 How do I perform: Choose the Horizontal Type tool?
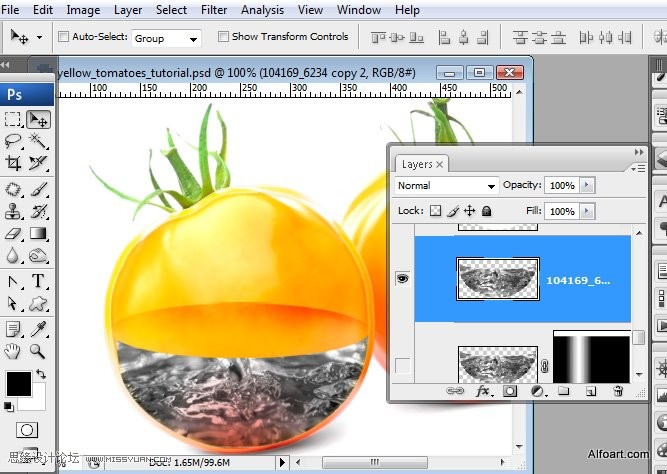click(x=38, y=281)
